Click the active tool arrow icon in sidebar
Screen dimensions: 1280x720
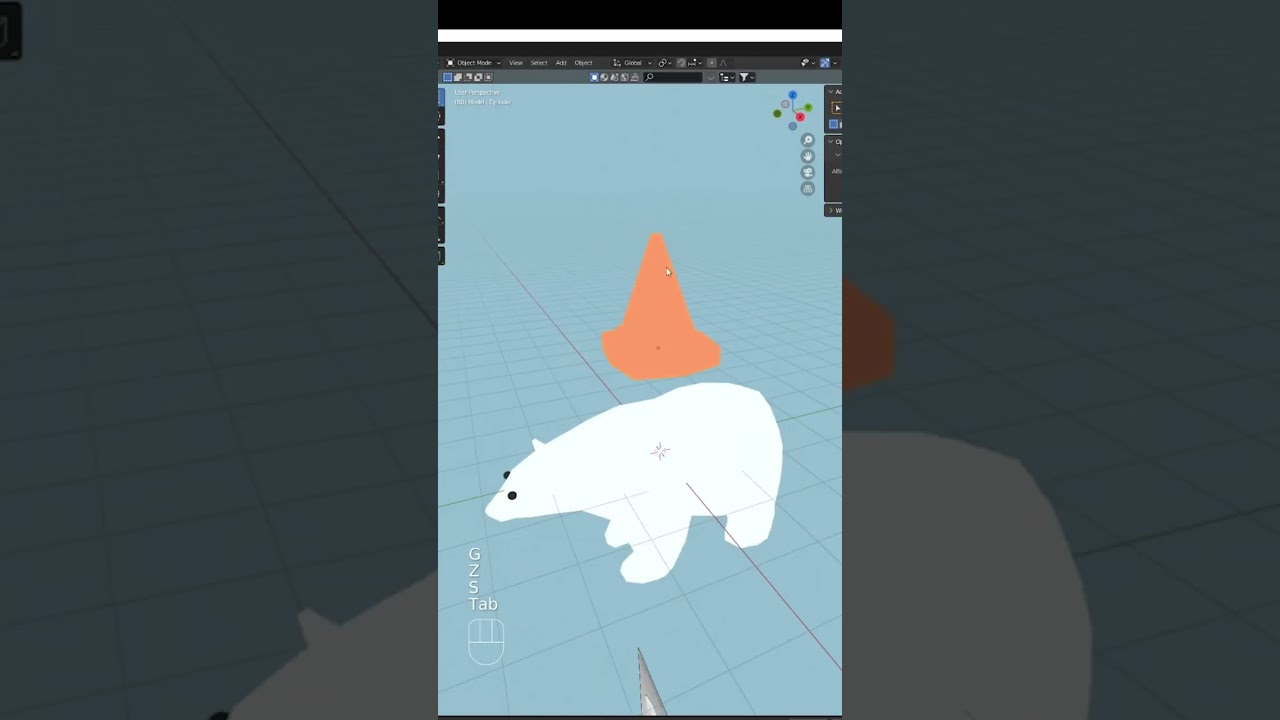click(x=837, y=108)
